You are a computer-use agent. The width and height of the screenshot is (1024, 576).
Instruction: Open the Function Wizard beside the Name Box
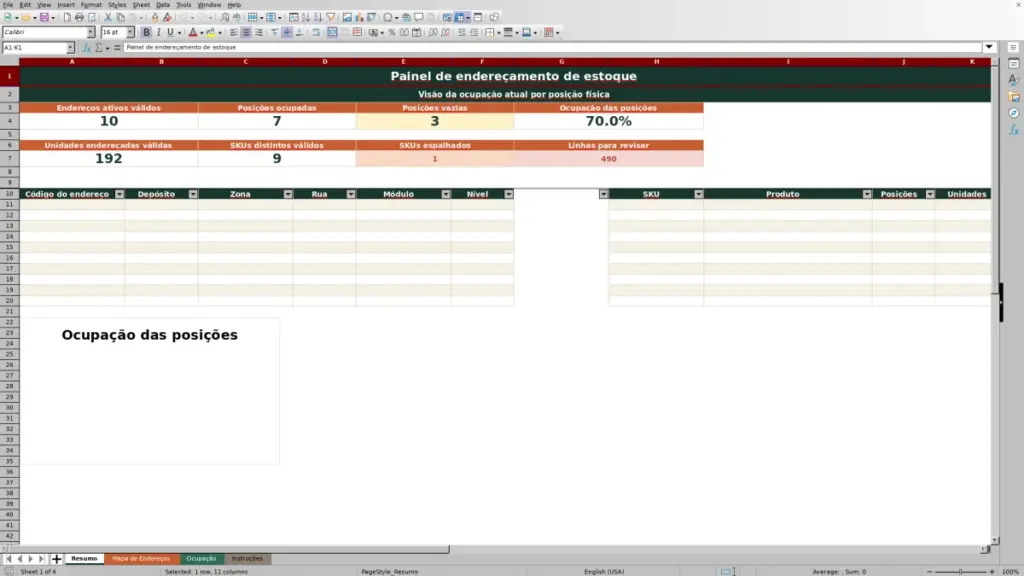click(x=86, y=48)
